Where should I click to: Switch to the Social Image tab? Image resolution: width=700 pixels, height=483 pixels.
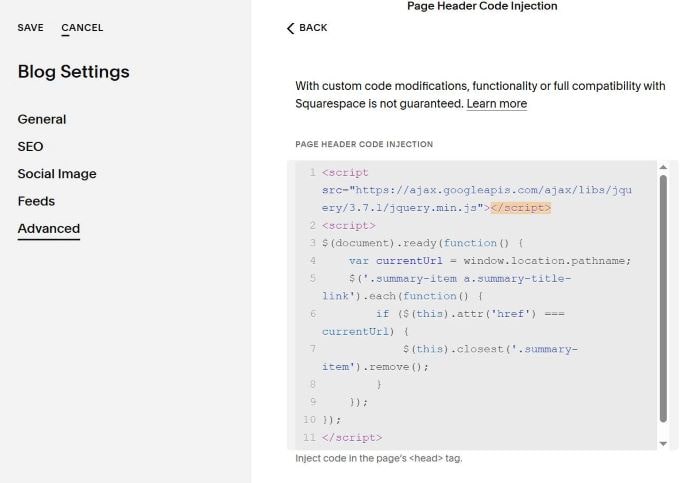pyautogui.click(x=57, y=174)
